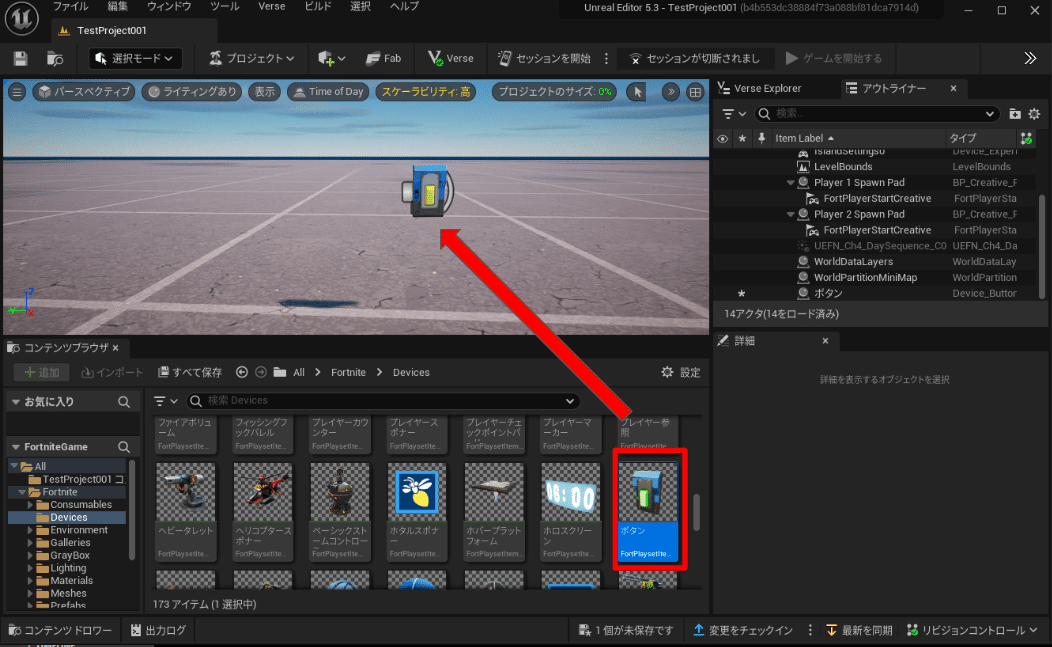Click すべて保存 in Content Browser
The width and height of the screenshot is (1052, 647).
point(190,372)
